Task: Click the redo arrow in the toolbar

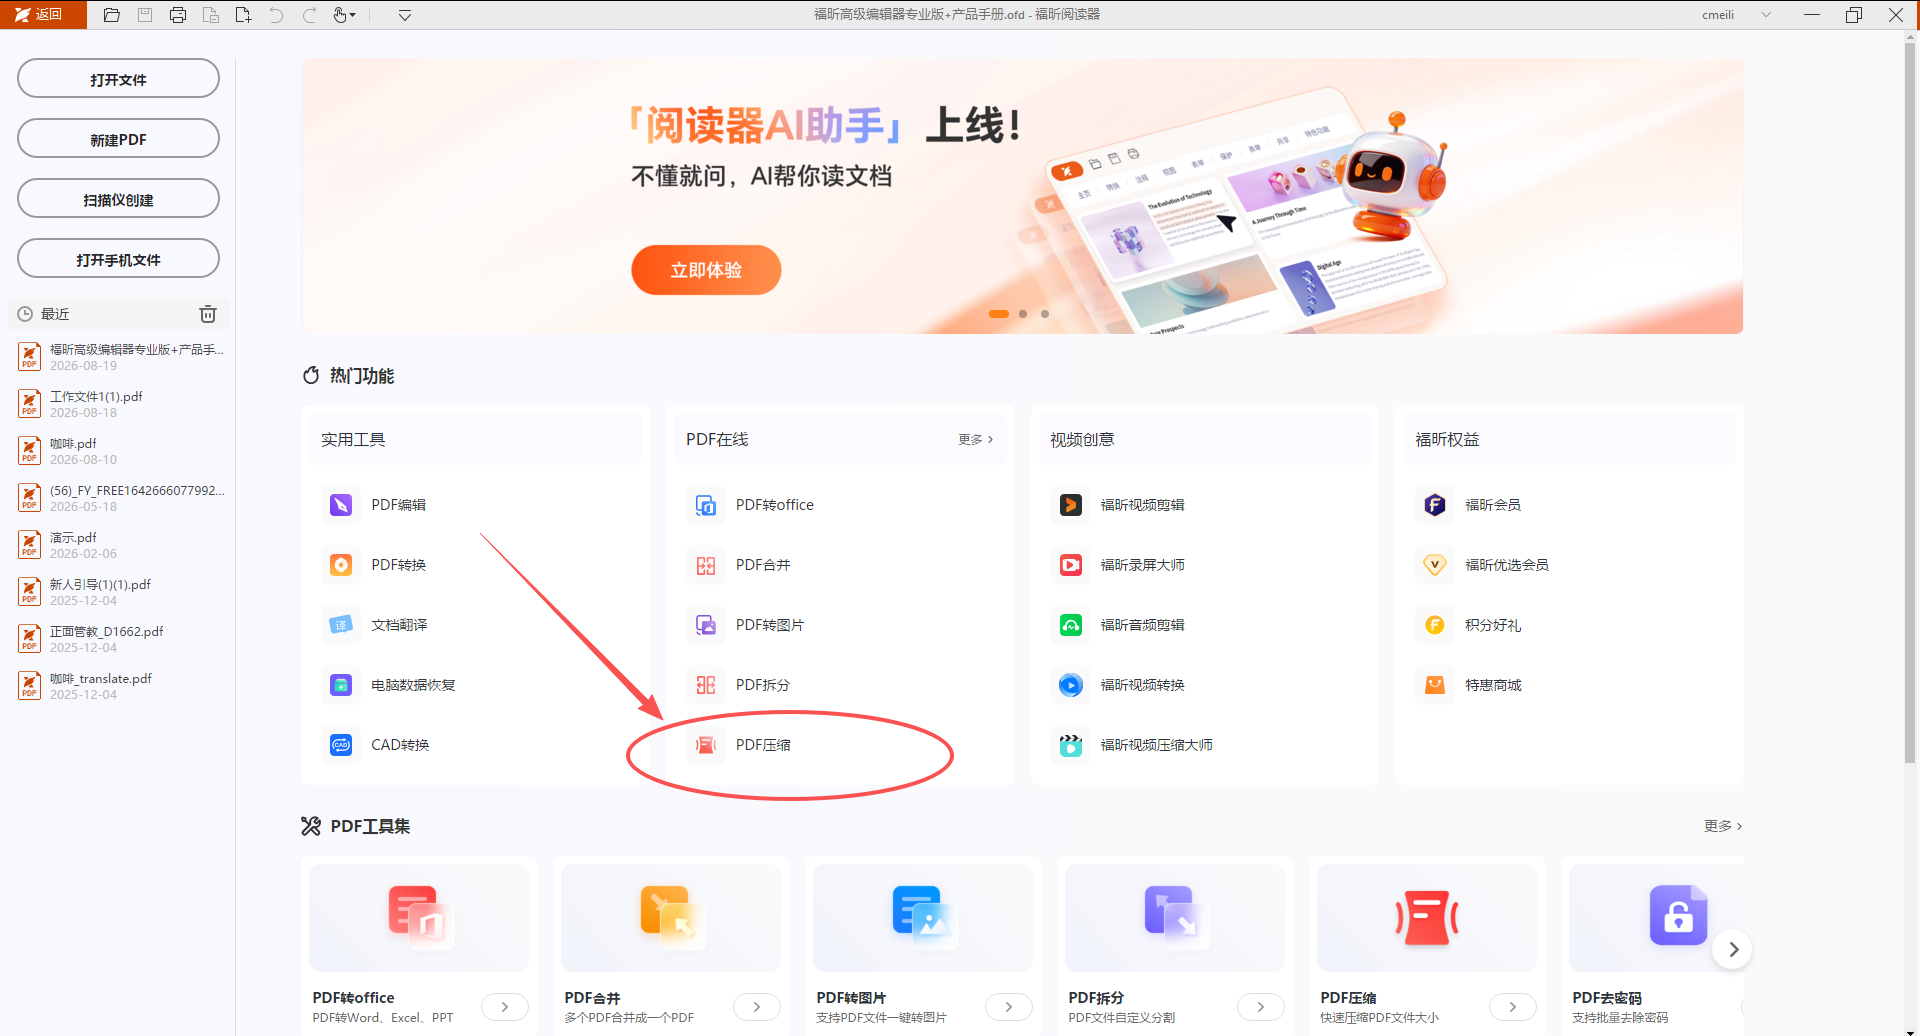Action: [x=309, y=15]
